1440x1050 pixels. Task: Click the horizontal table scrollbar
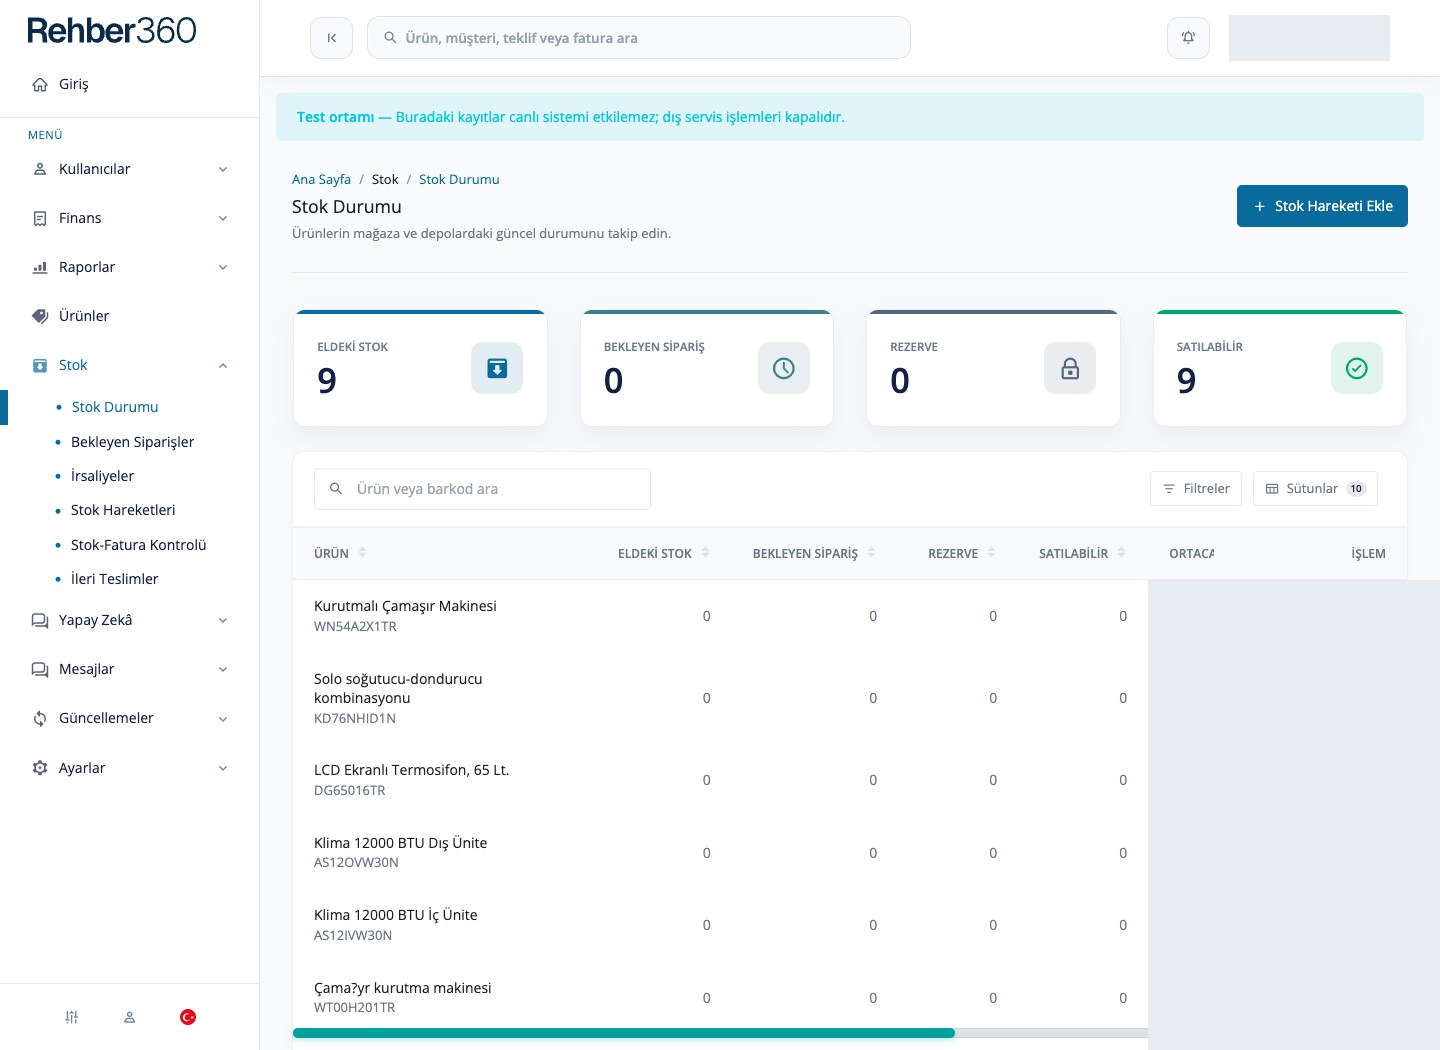(624, 1033)
